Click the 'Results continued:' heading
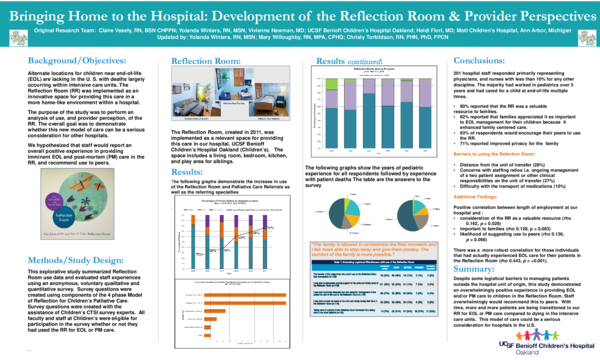 (x=349, y=61)
